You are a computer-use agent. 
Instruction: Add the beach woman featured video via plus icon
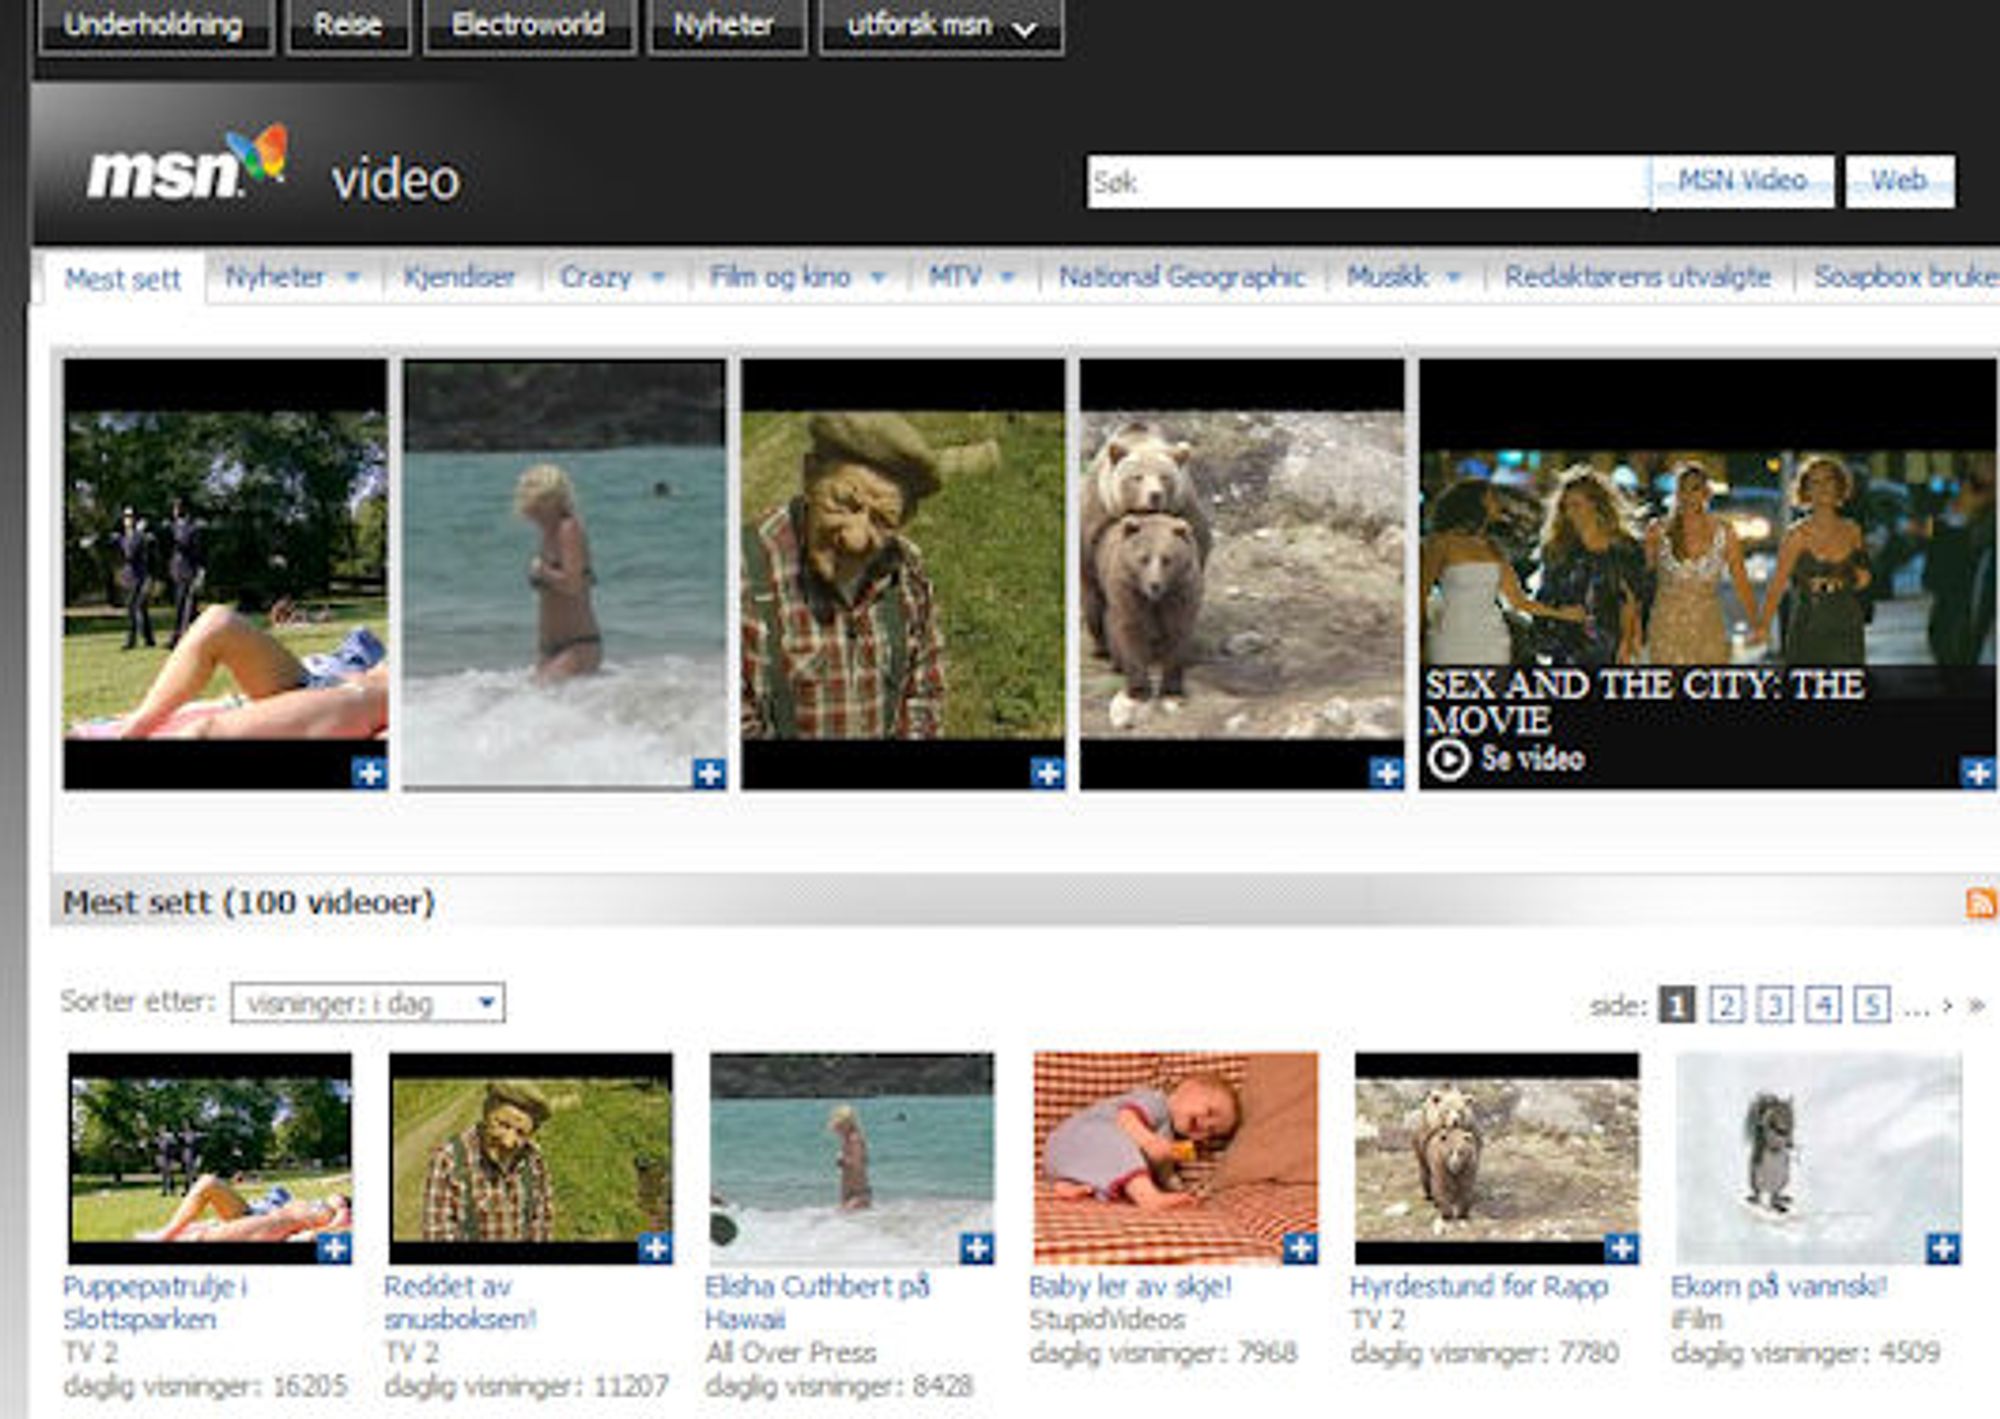(709, 773)
